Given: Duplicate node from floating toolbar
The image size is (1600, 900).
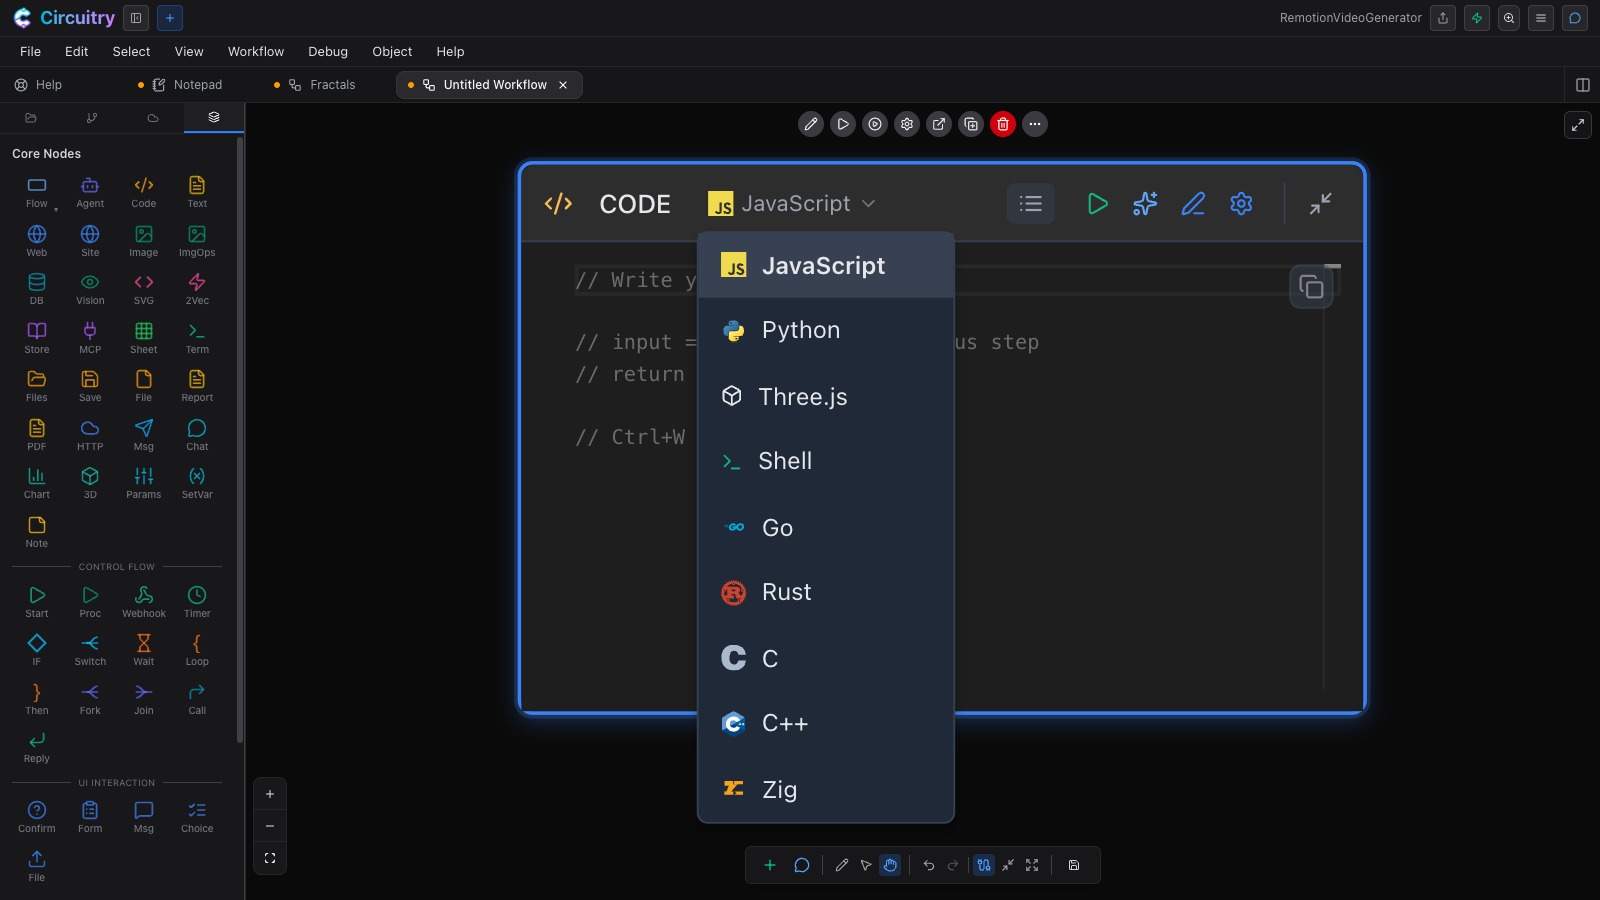Looking at the screenshot, I should click(971, 124).
